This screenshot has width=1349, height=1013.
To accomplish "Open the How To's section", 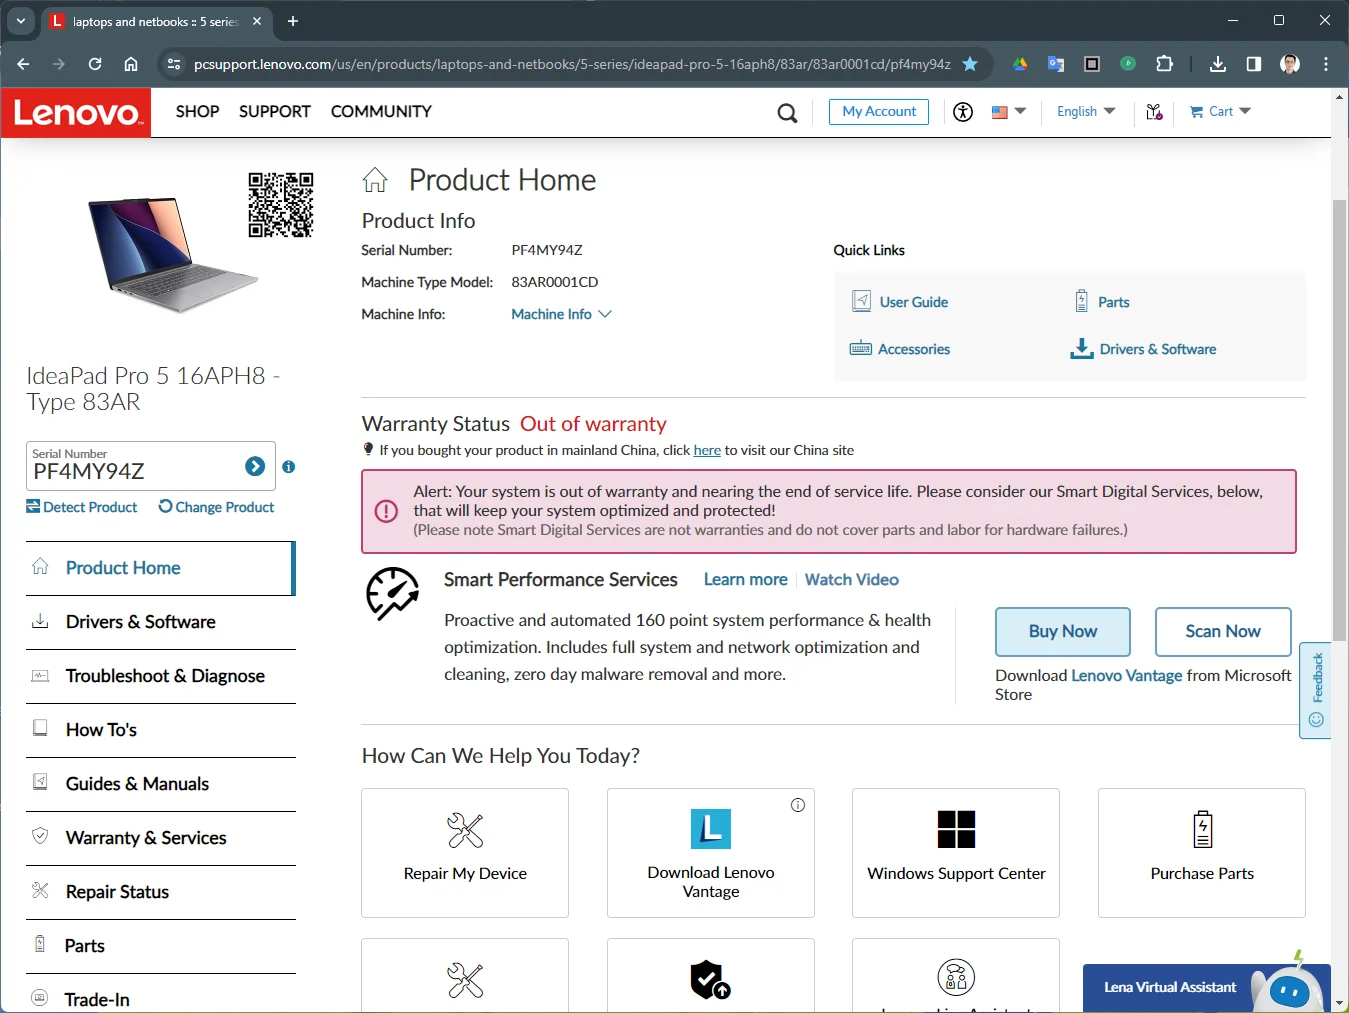I will 160,730.
